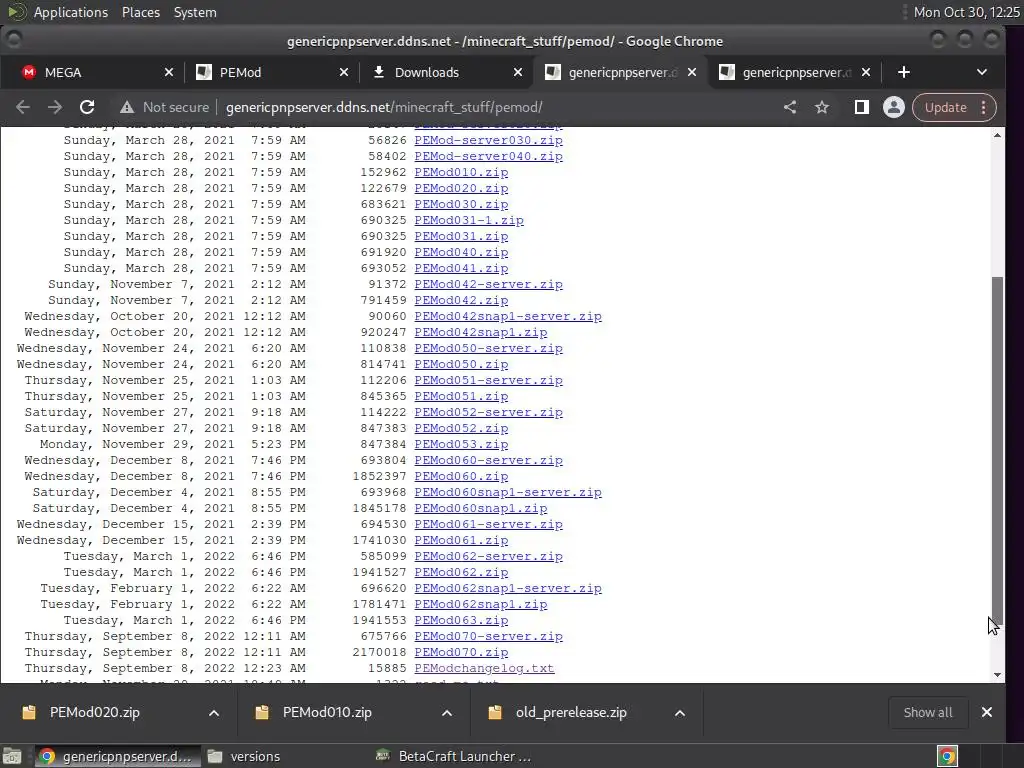Open the PEMod040.zip link

click(461, 252)
